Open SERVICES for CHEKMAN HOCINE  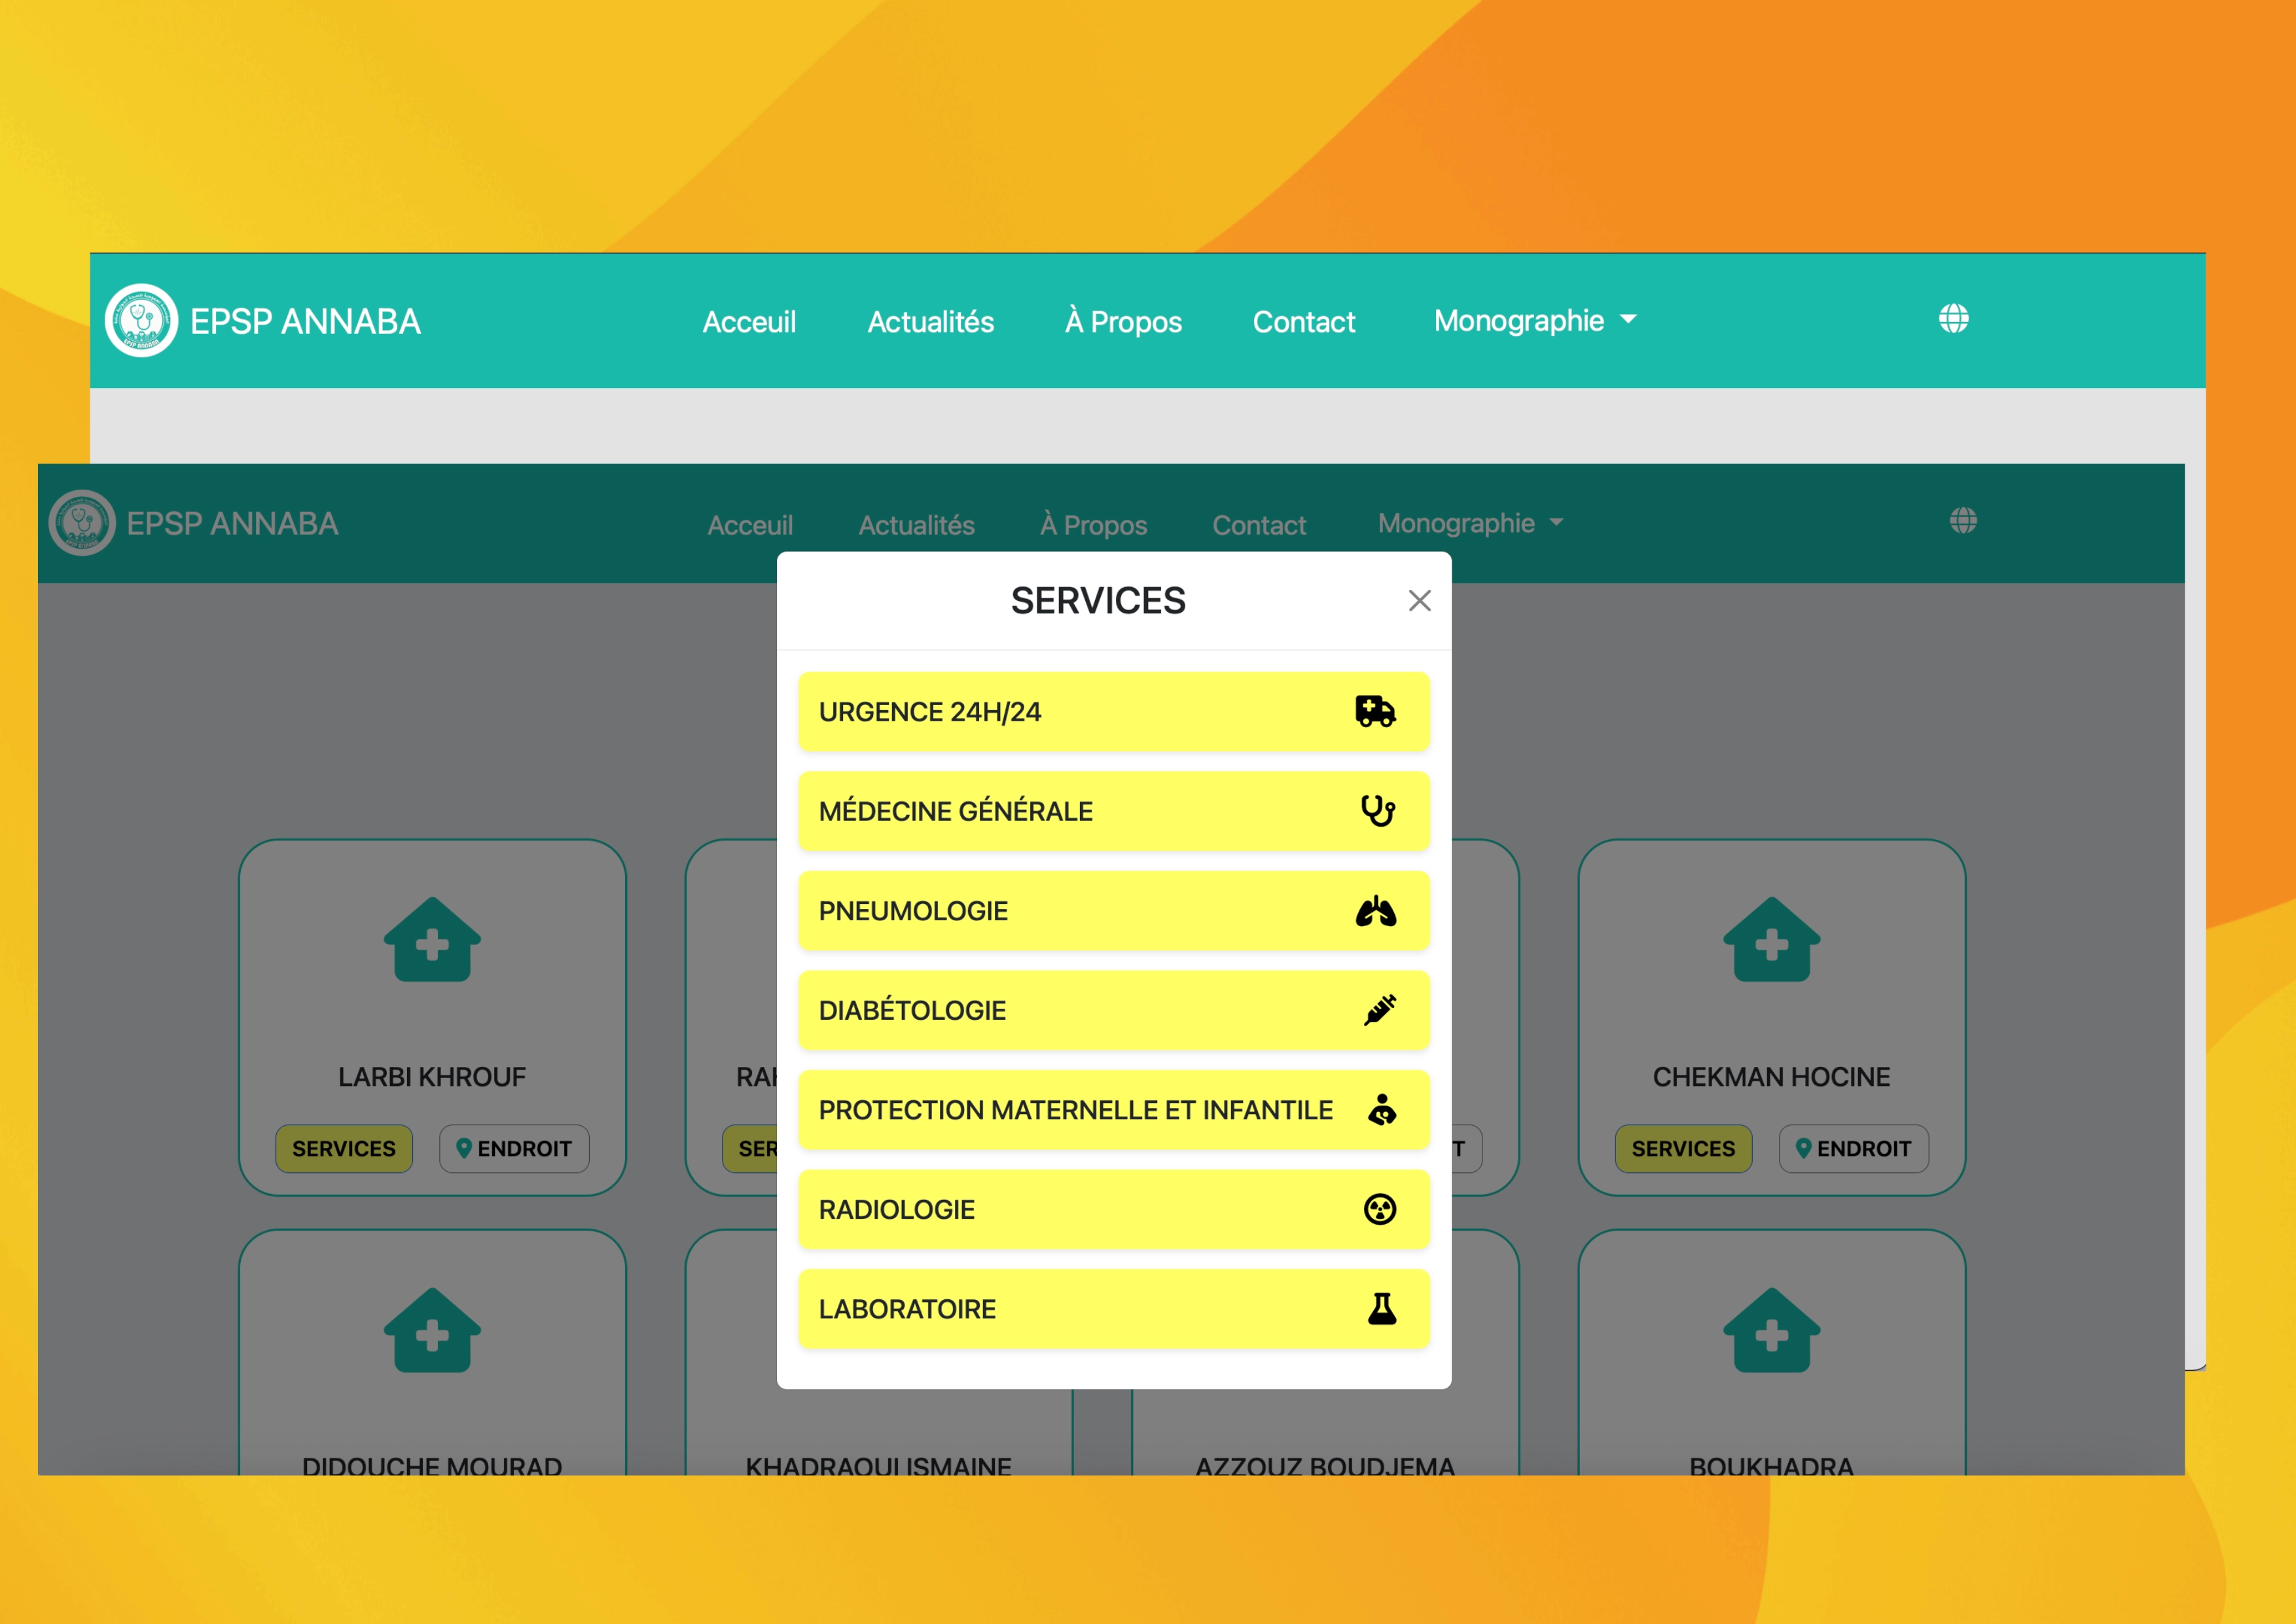1682,1149
